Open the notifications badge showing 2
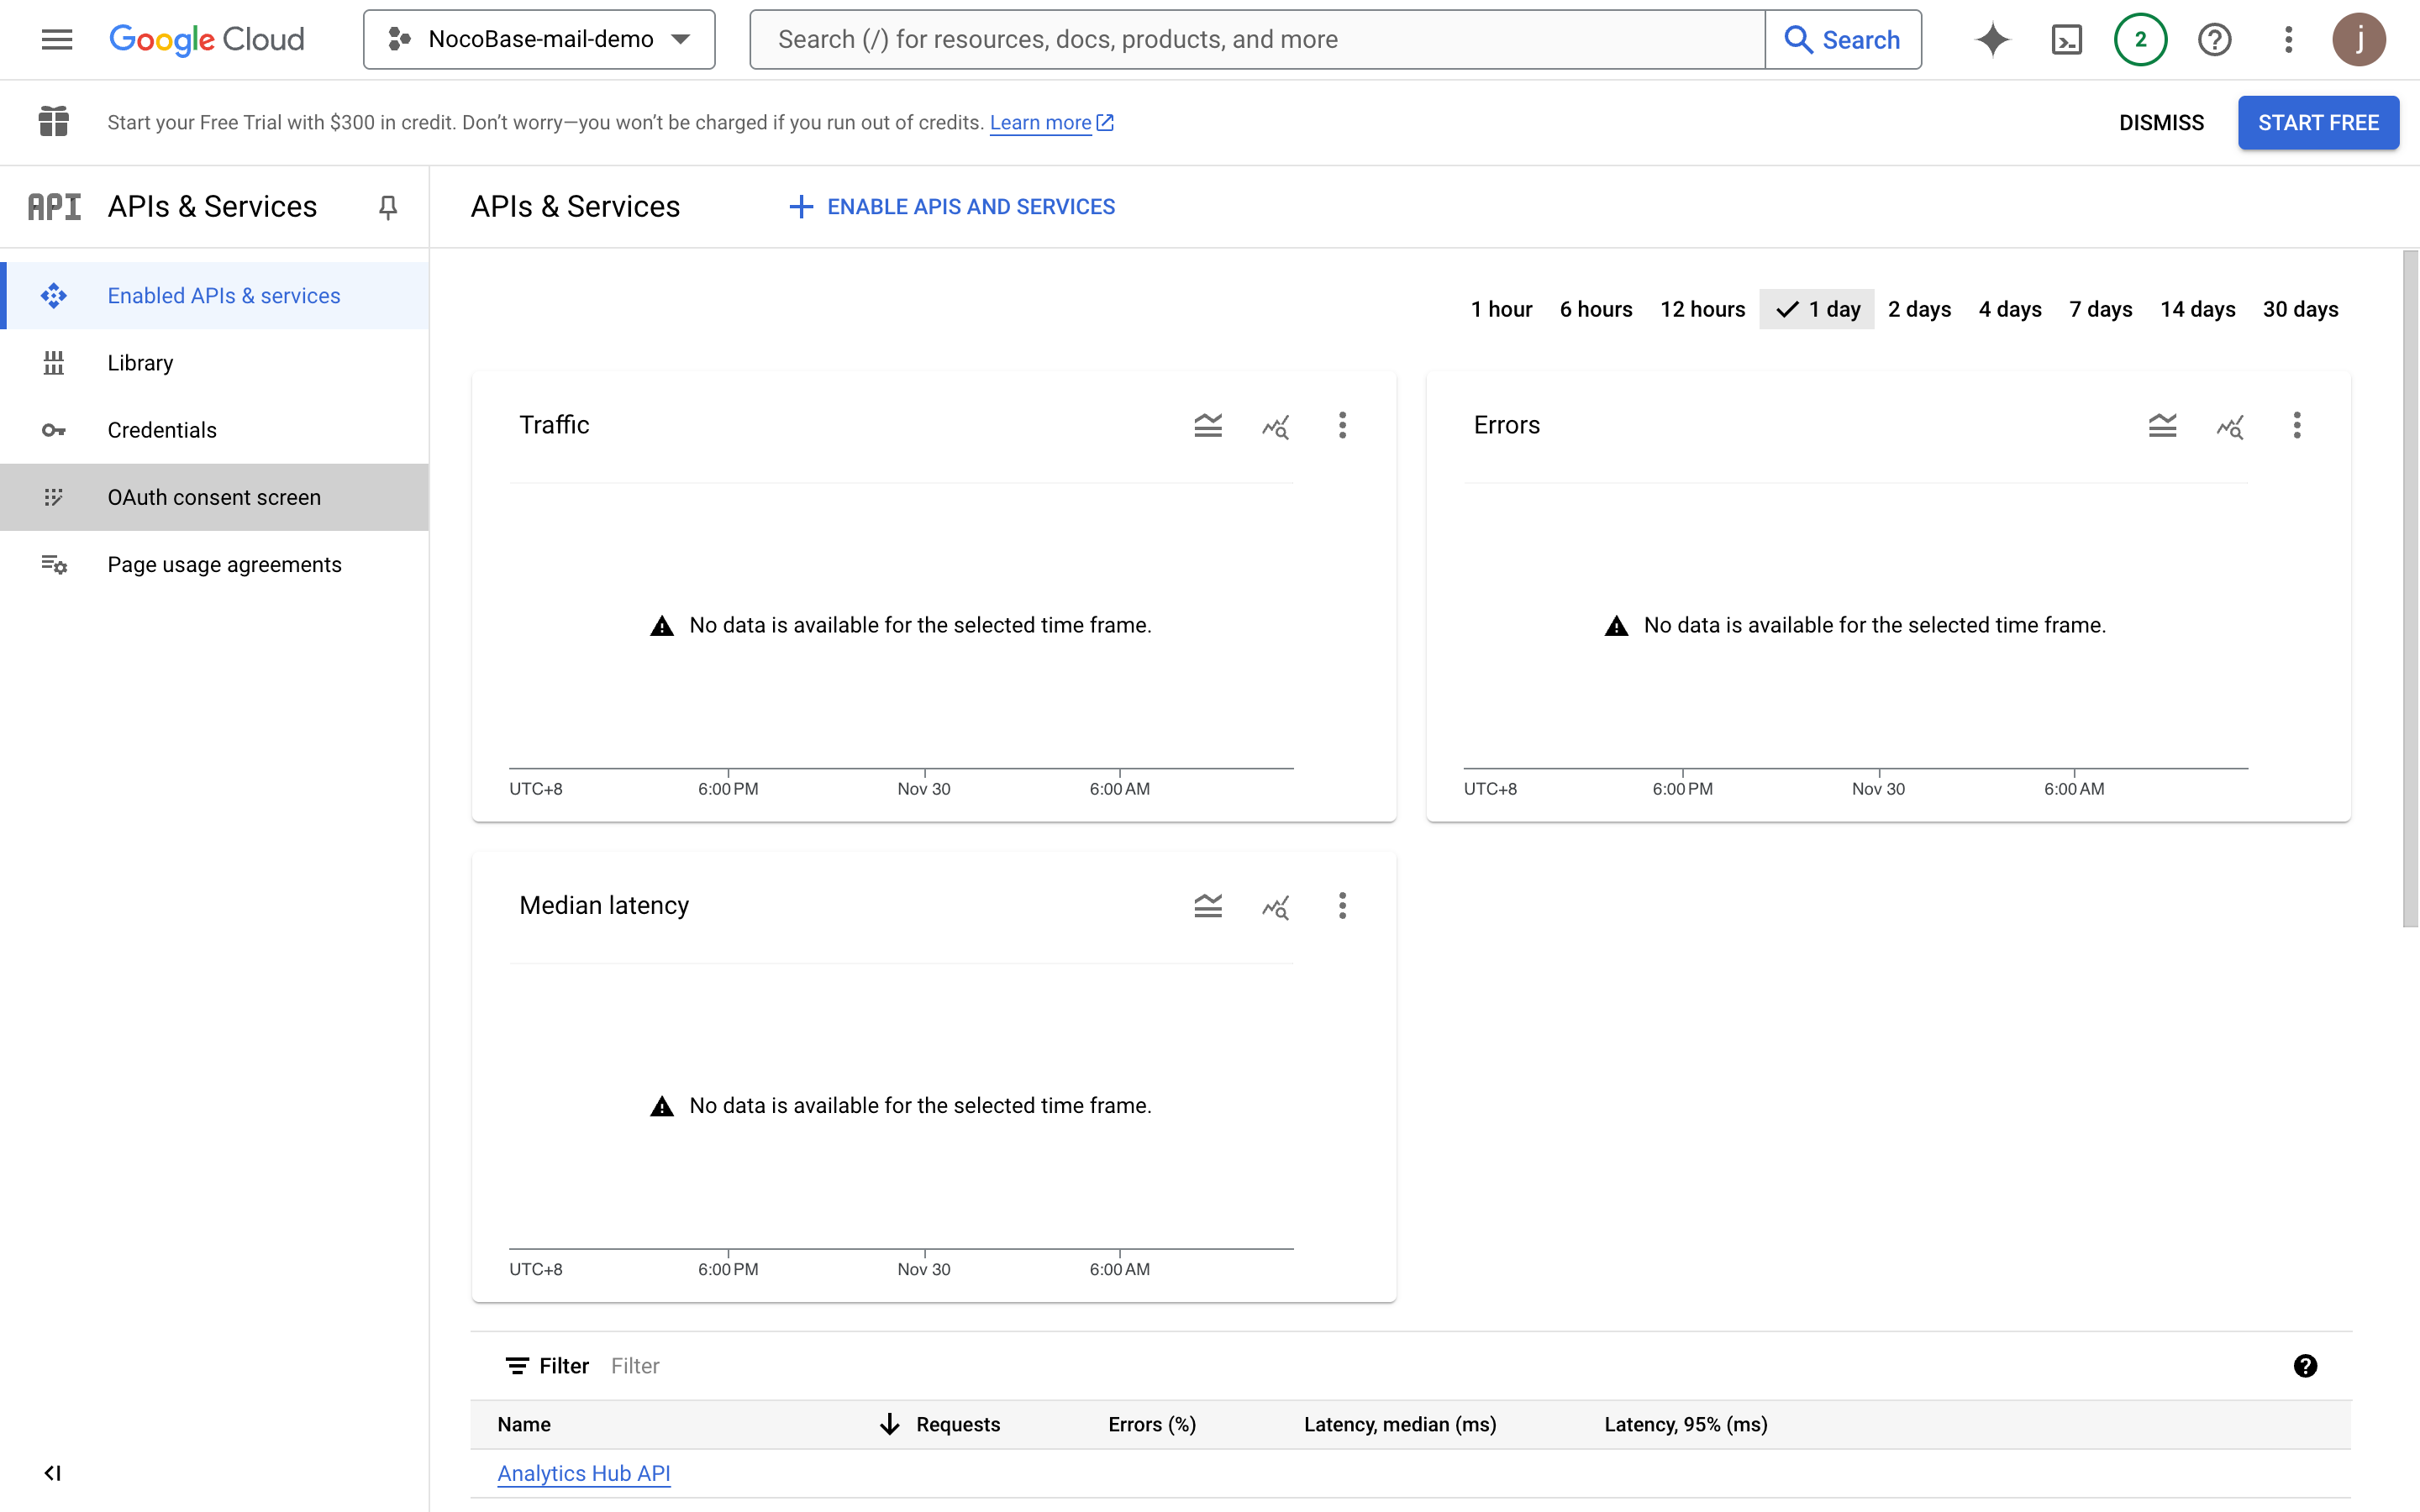Viewport: 2420px width, 1512px height. 2140,40
